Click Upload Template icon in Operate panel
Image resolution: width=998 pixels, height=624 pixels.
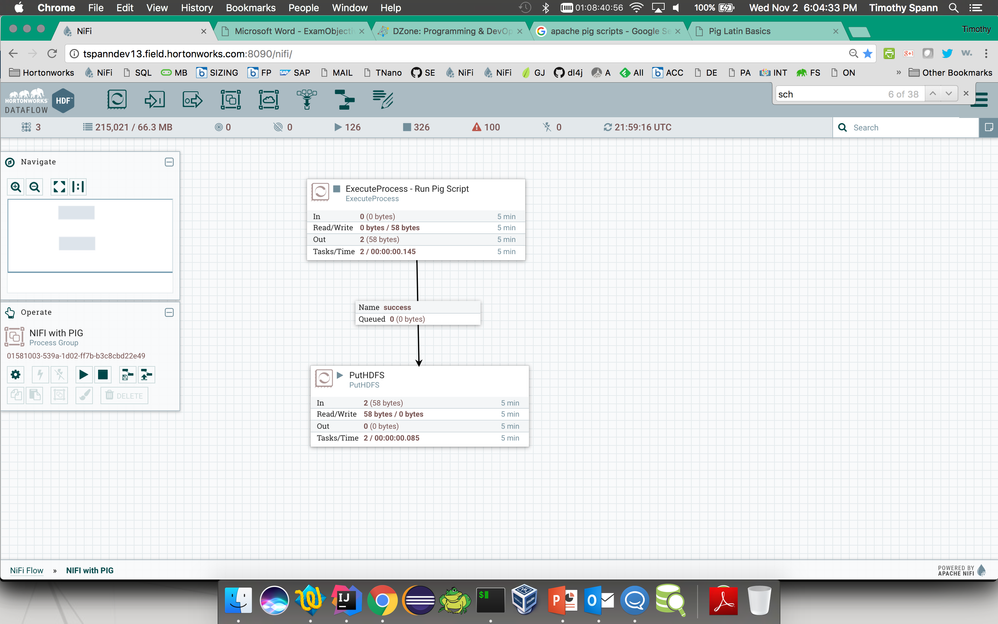point(146,374)
